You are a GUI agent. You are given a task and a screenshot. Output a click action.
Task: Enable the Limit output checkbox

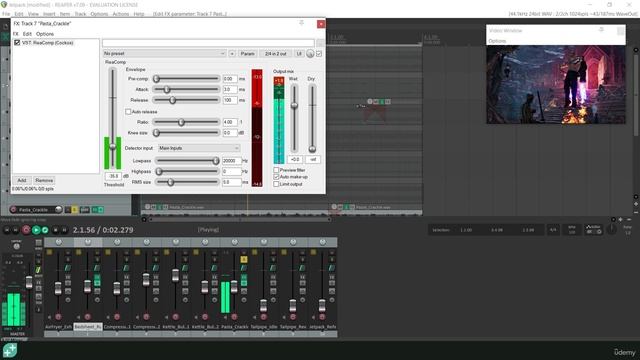(x=276, y=184)
